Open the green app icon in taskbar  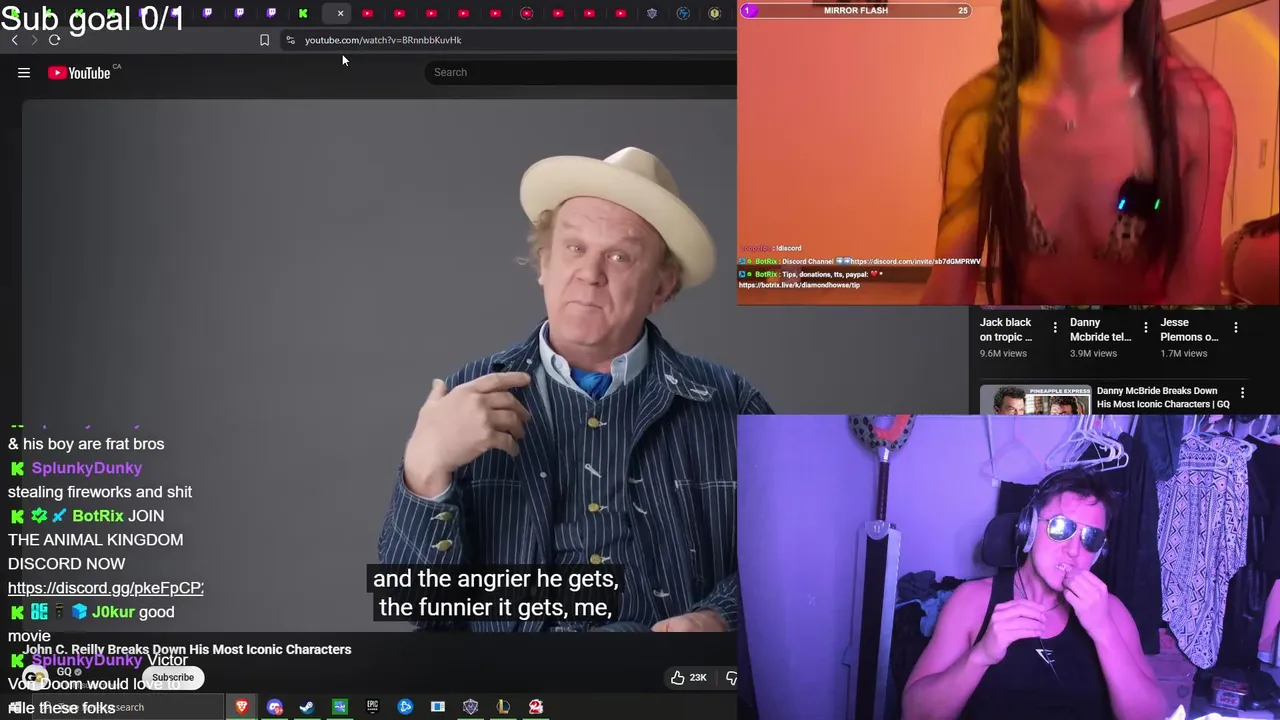pos(340,707)
